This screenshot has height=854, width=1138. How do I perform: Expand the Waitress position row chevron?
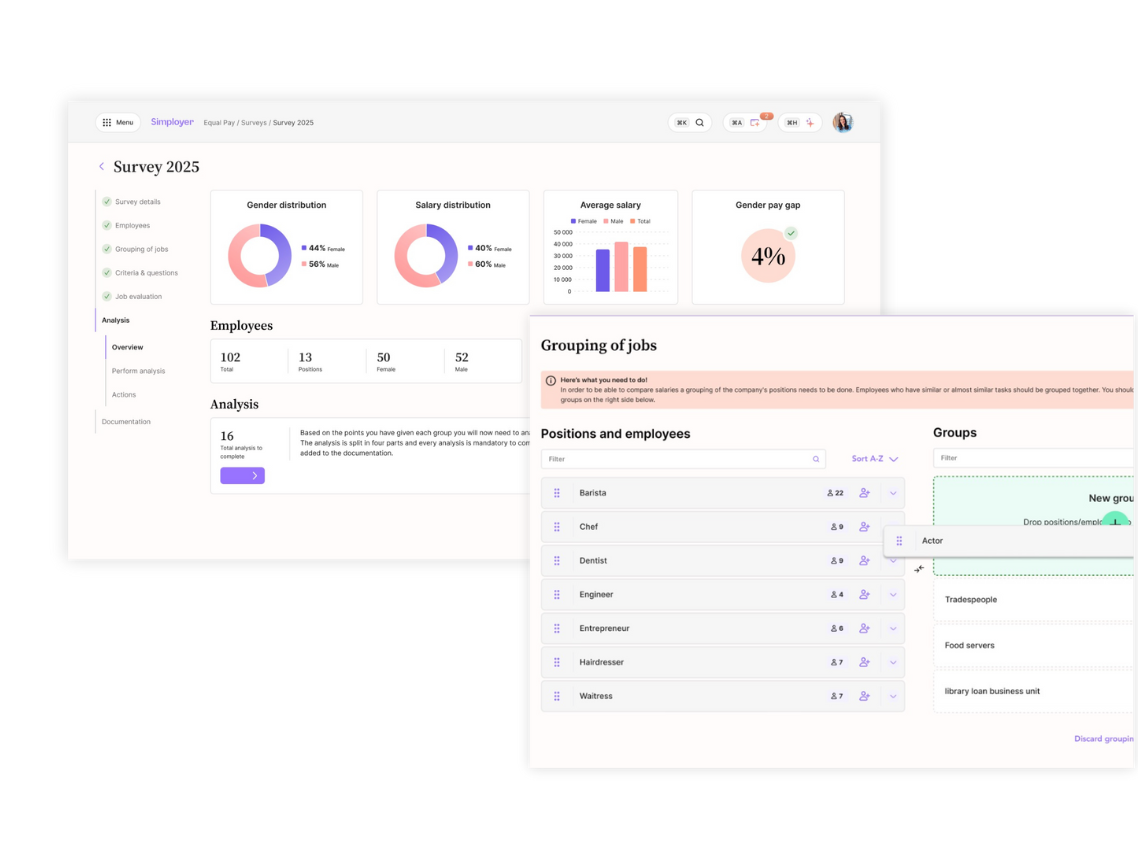pyautogui.click(x=893, y=696)
